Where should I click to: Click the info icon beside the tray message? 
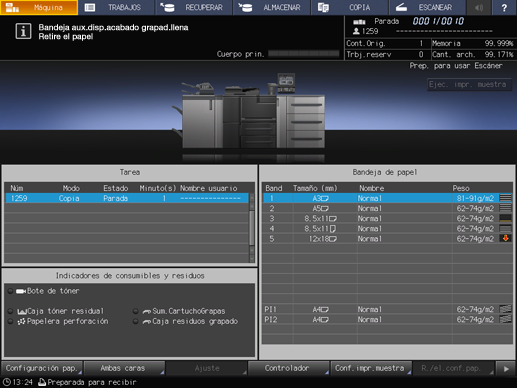(x=23, y=31)
